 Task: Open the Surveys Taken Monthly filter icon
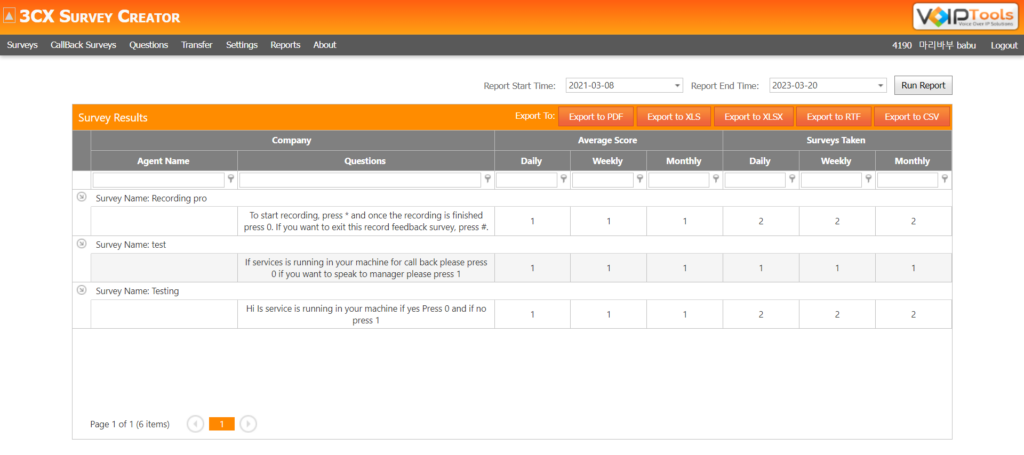pyautogui.click(x=944, y=179)
